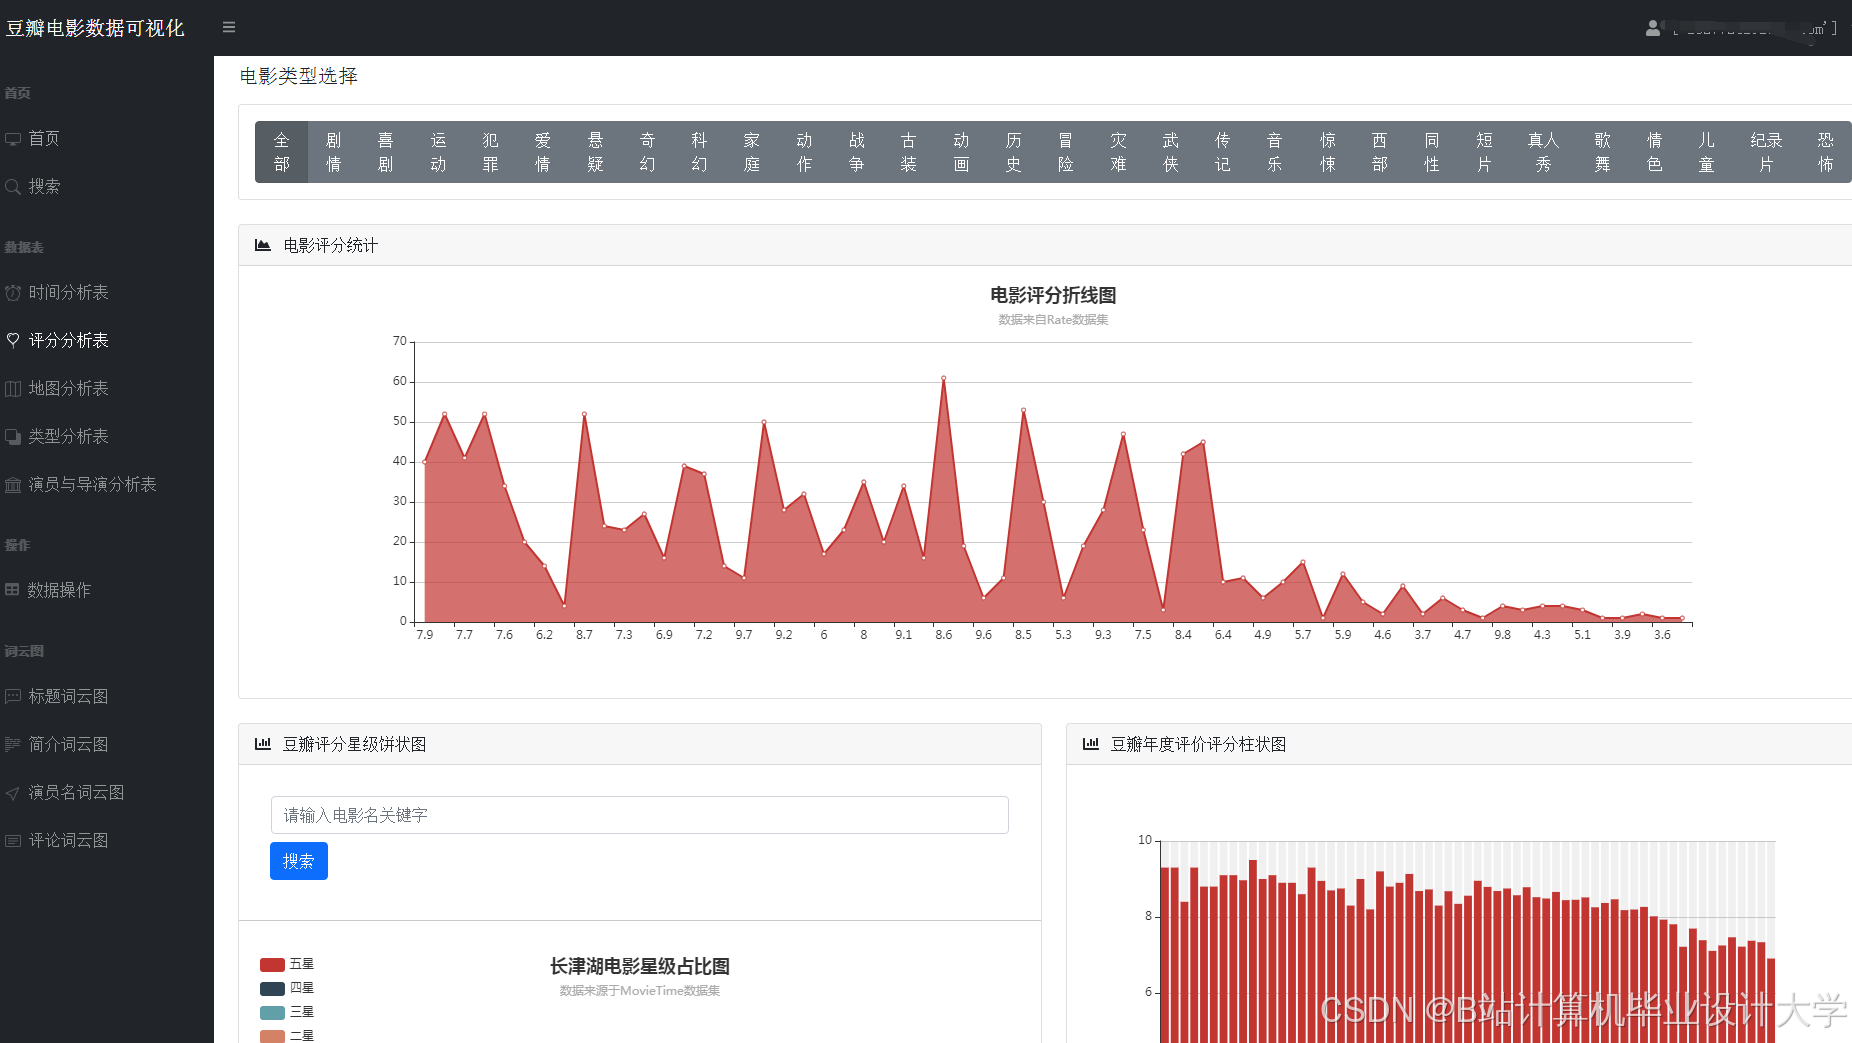Focus the 请输入电影名关键字 input field
The height and width of the screenshot is (1043, 1852).
640,815
